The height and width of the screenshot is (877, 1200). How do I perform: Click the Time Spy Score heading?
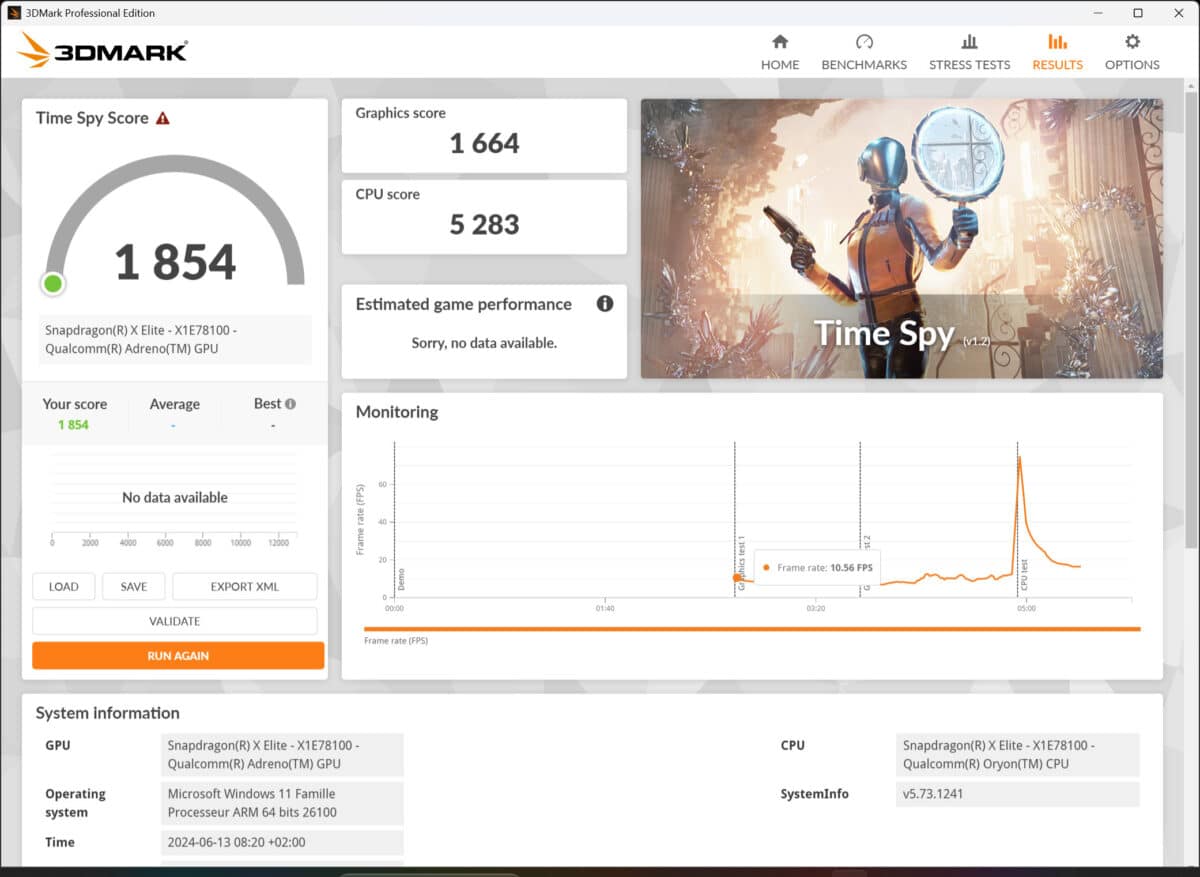click(92, 118)
